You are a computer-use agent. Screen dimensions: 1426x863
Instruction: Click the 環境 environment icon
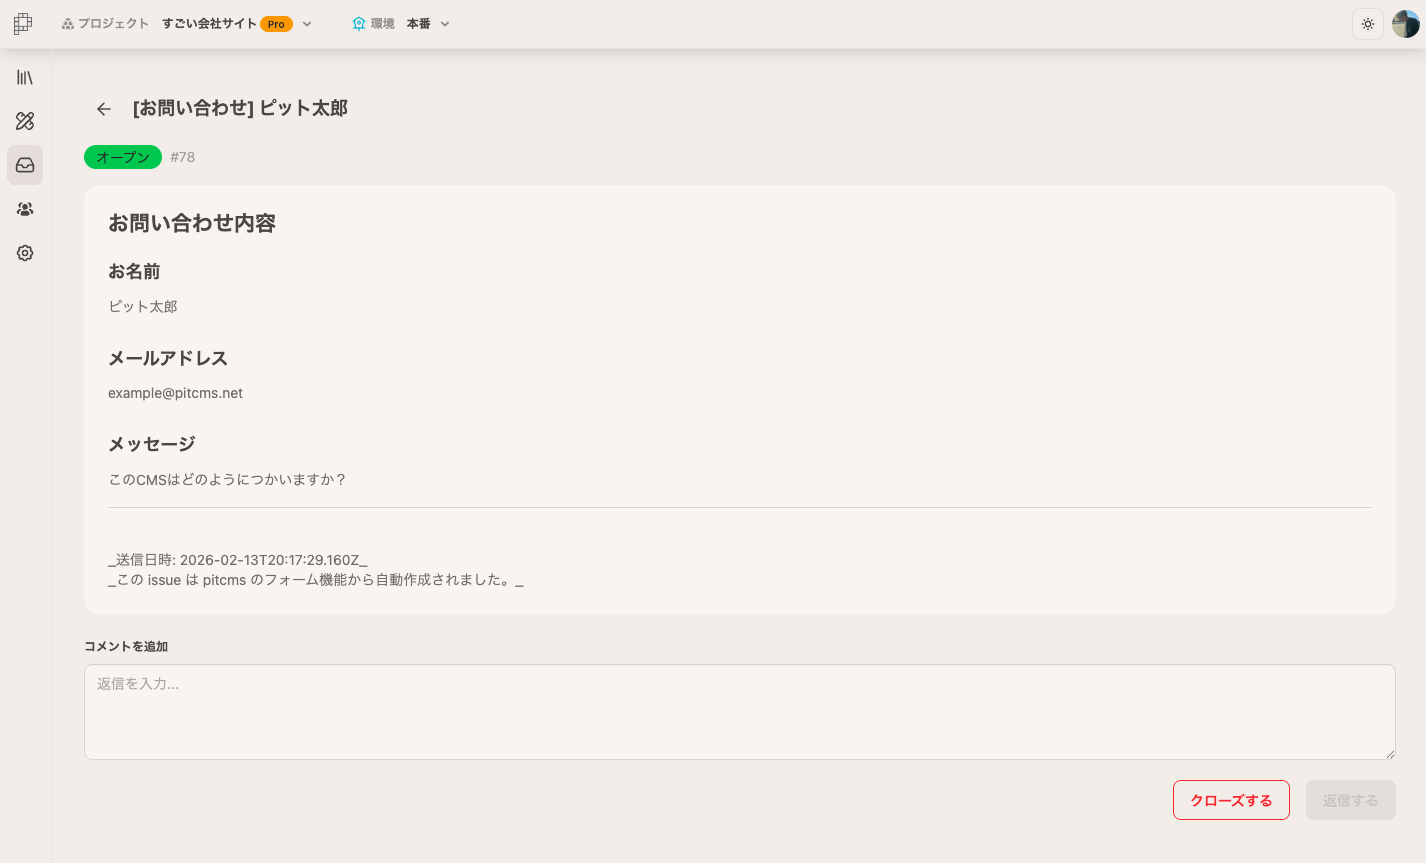[359, 24]
